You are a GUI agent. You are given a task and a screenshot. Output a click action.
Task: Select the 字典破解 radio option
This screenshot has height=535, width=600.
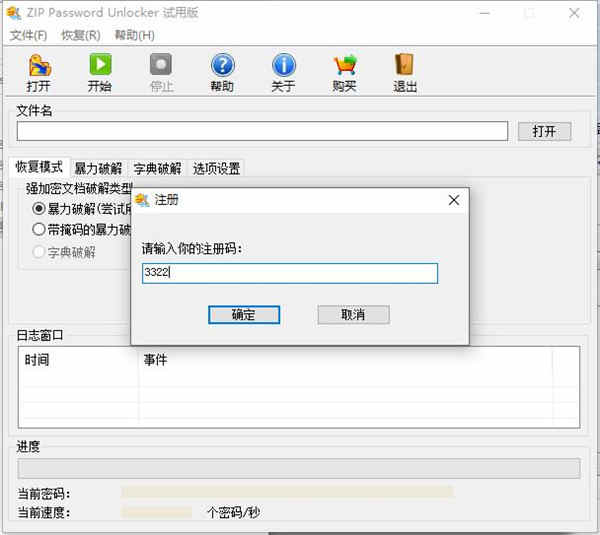(39, 252)
